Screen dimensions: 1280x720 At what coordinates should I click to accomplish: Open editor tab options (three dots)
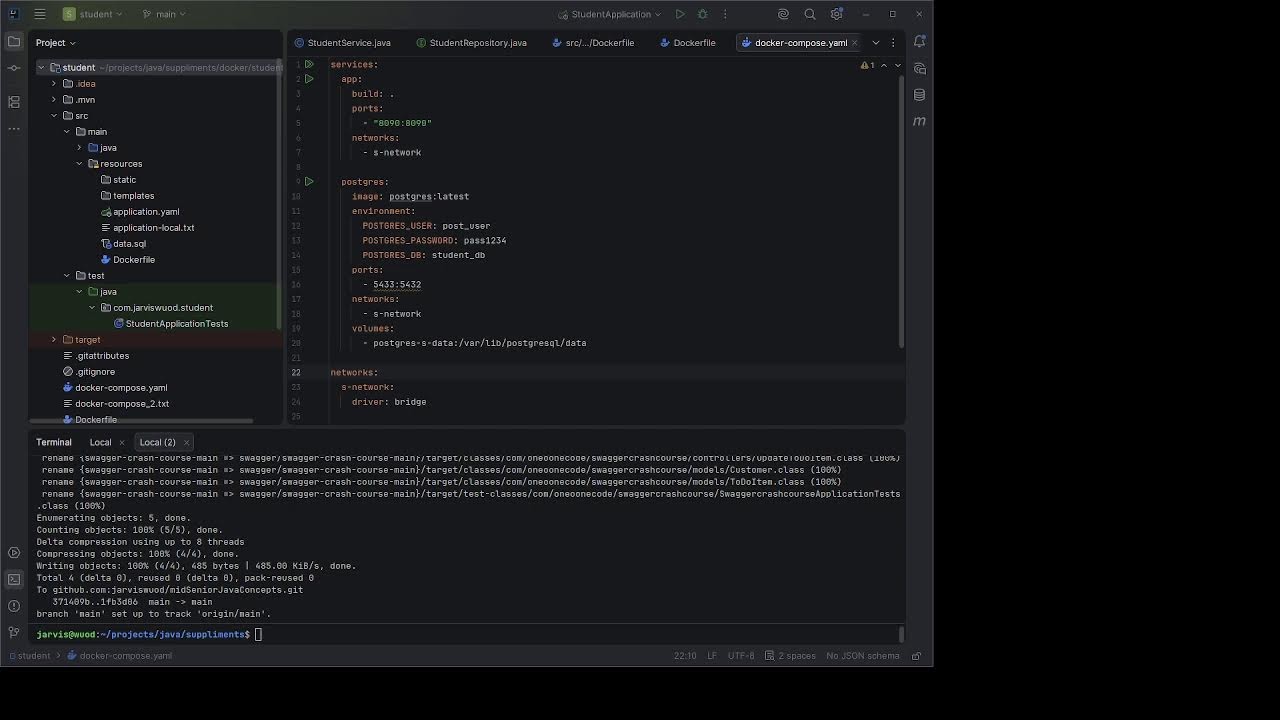point(893,43)
